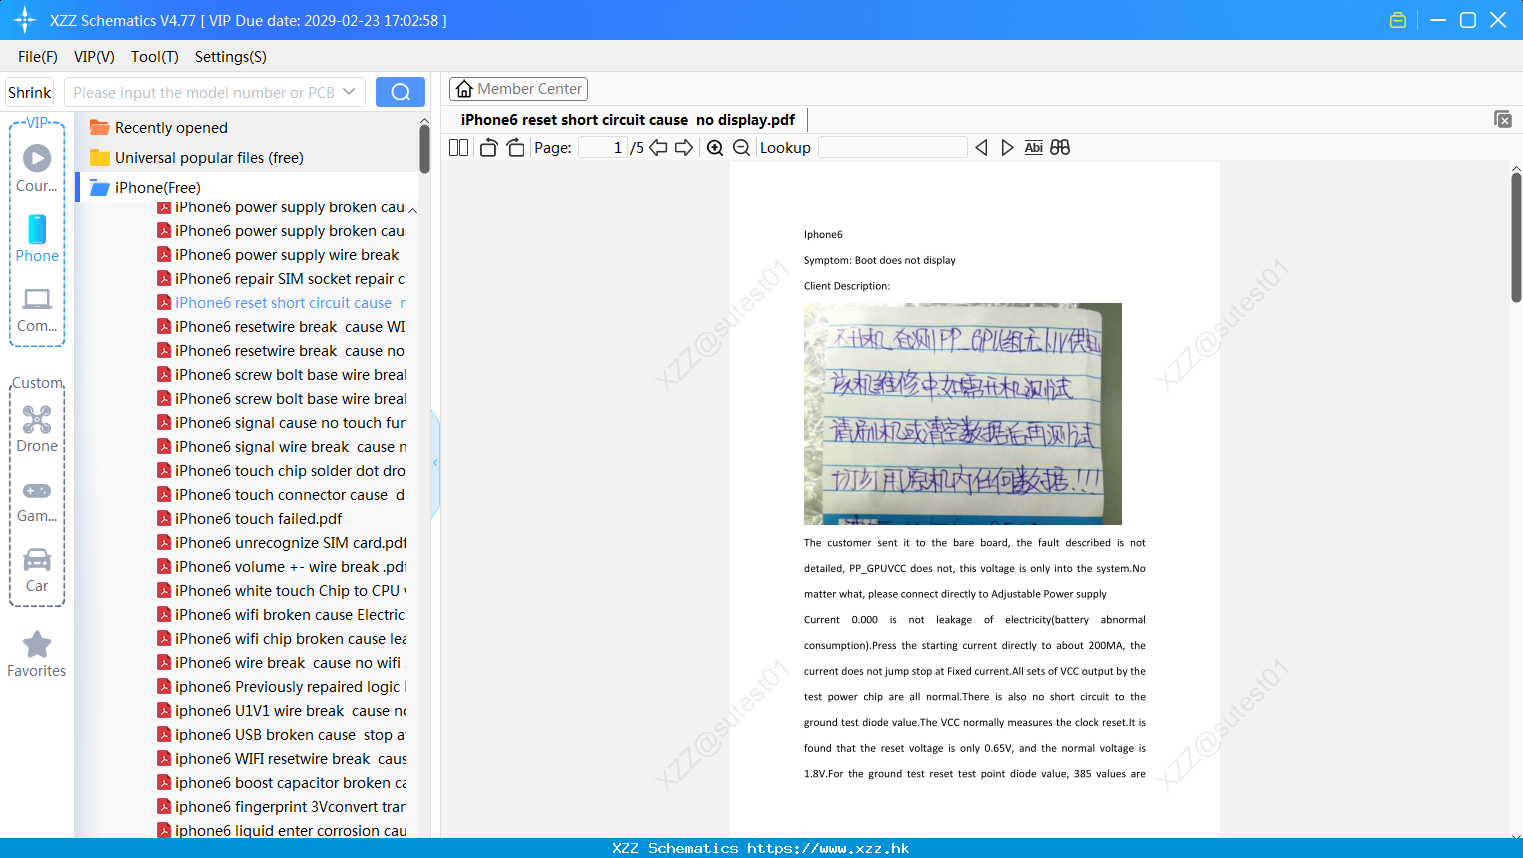Find previous lookup match
The image size is (1523, 858).
pyautogui.click(x=981, y=148)
